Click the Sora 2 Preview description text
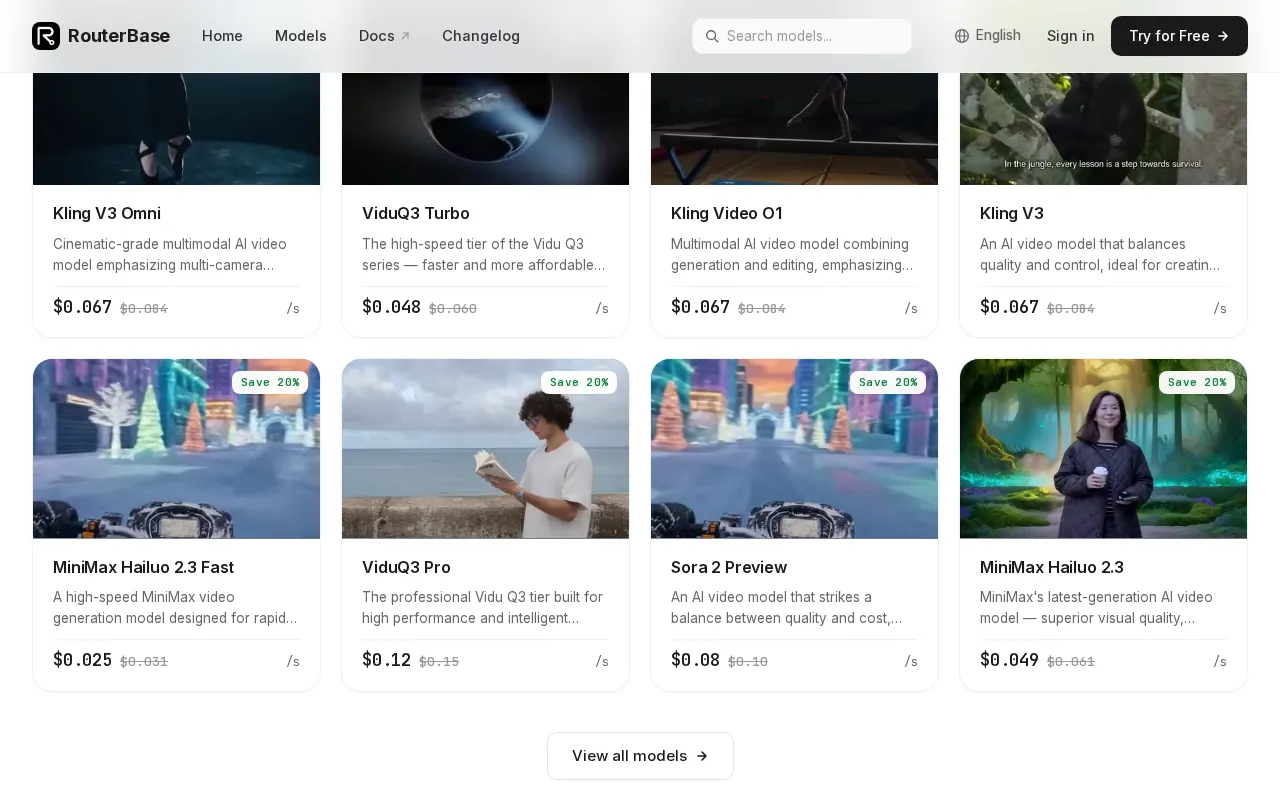 (x=794, y=608)
